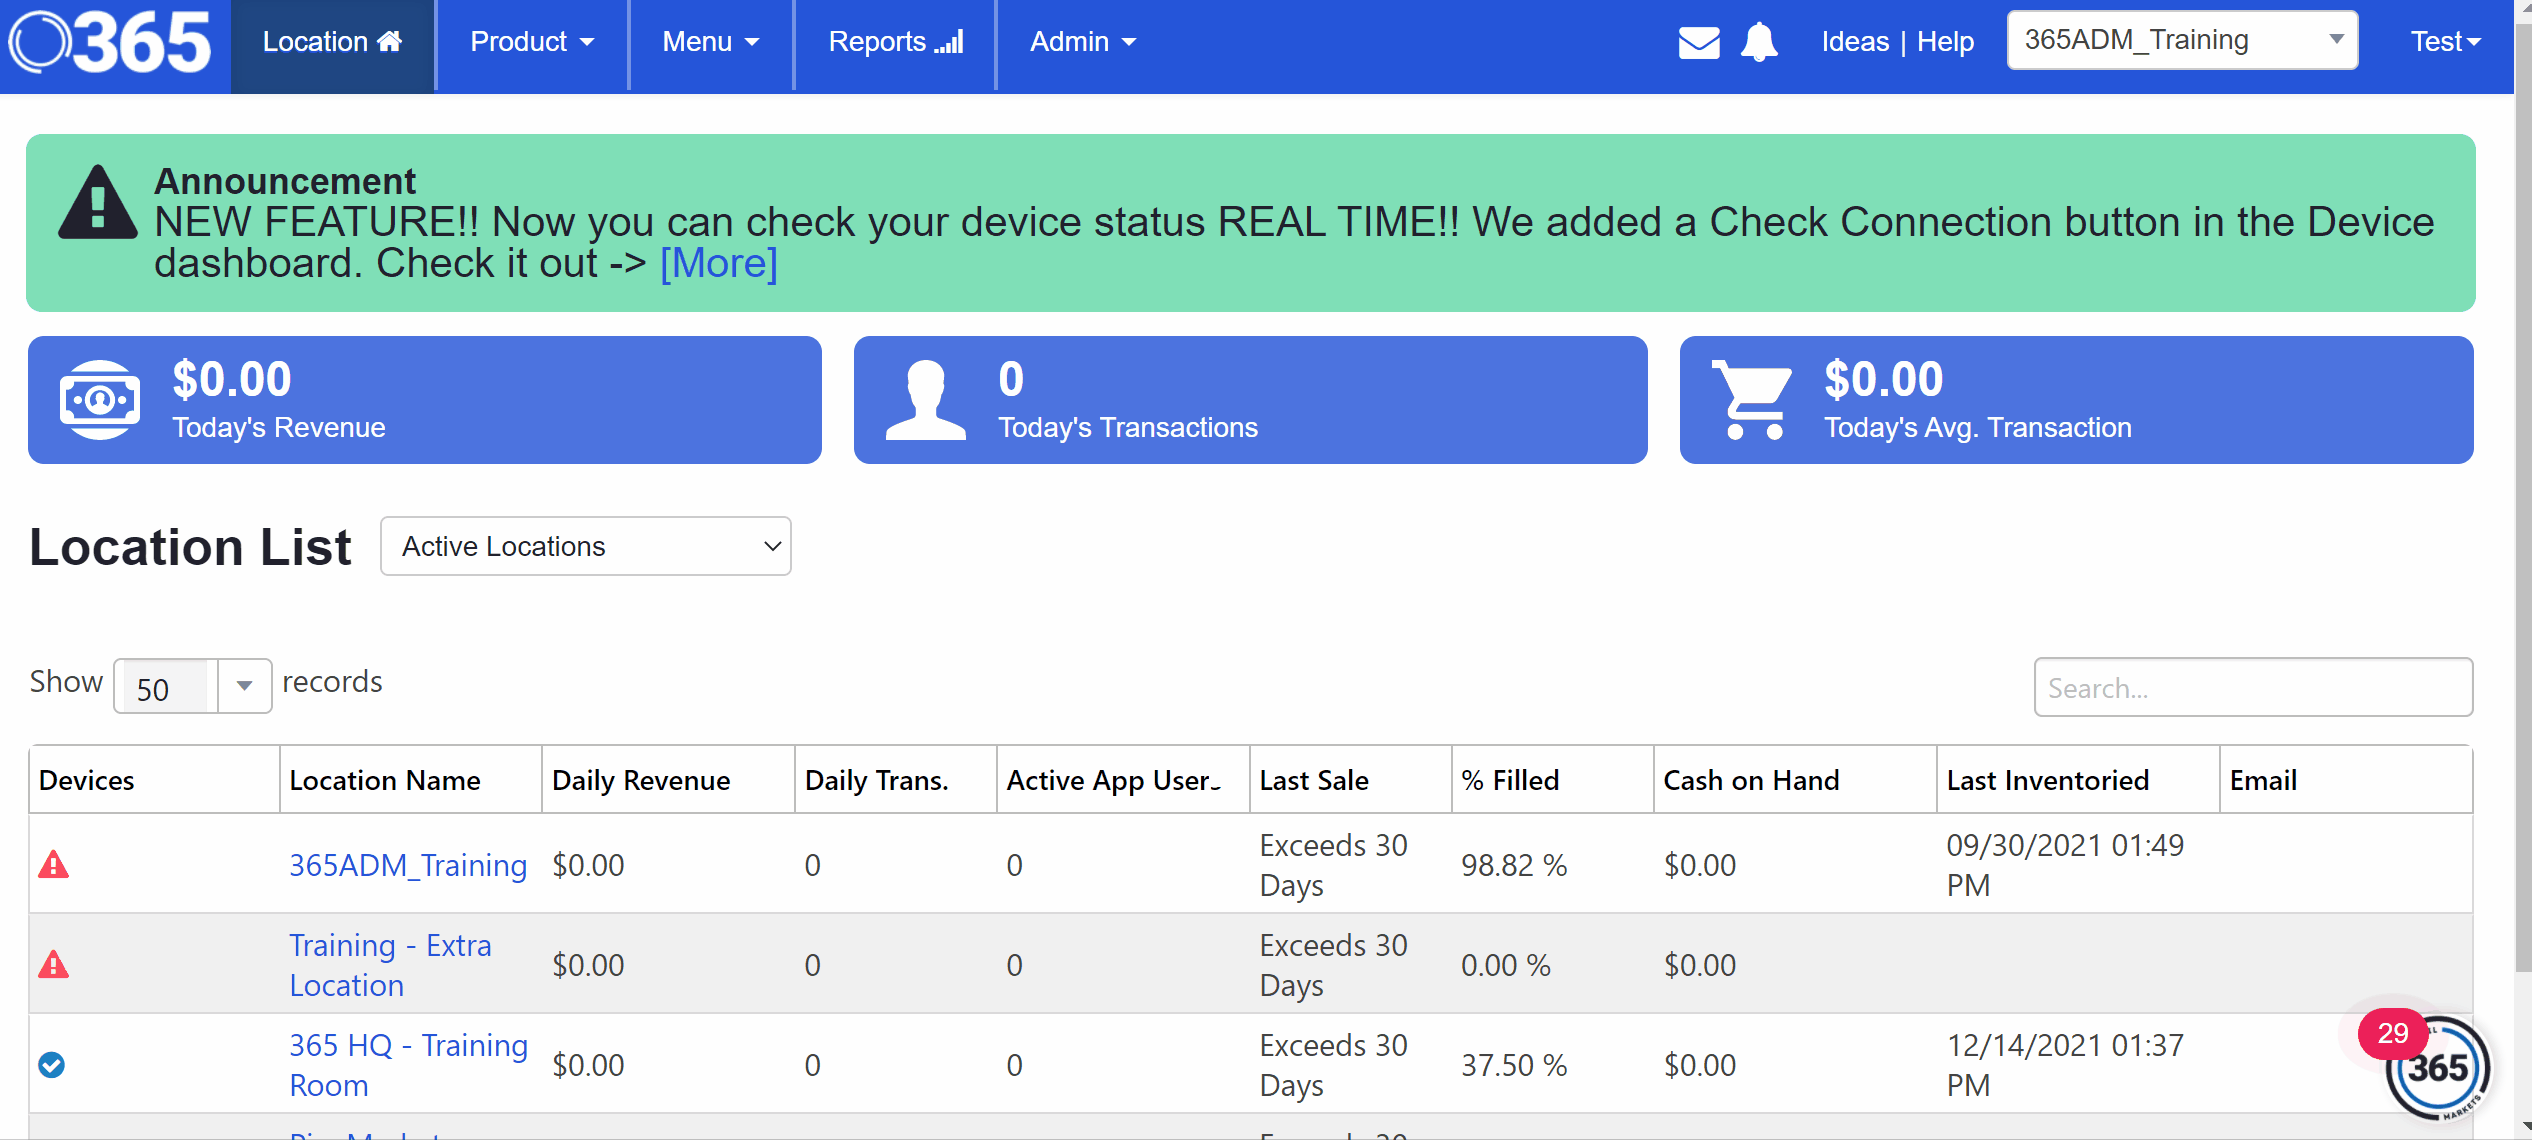This screenshot has width=2532, height=1140.
Task: Open the Show 50 records dropdown
Action: 193,686
